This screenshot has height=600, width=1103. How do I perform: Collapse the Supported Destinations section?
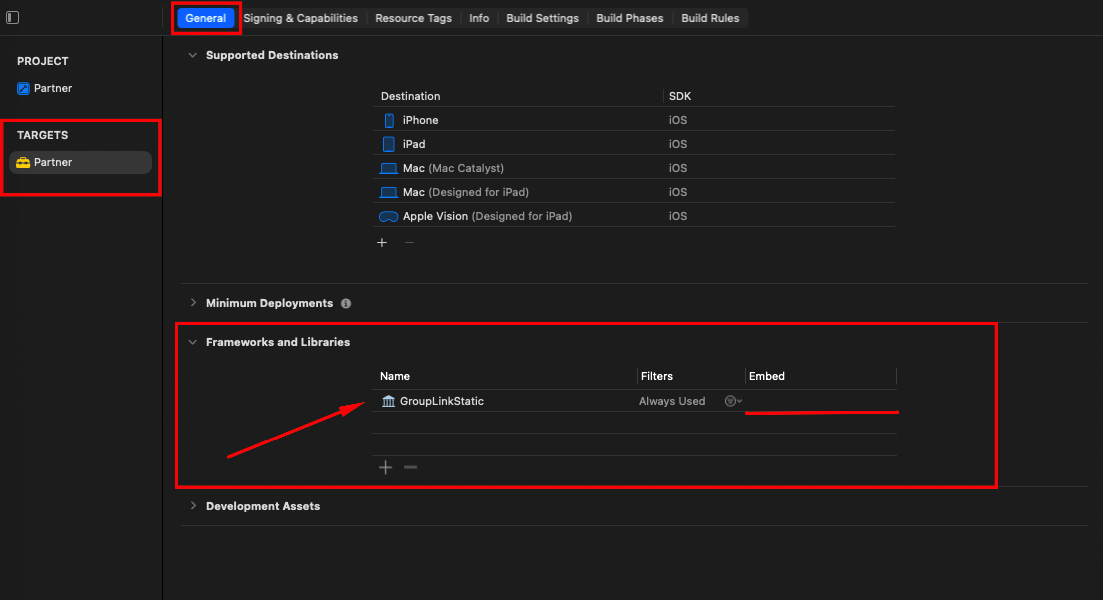(x=193, y=55)
